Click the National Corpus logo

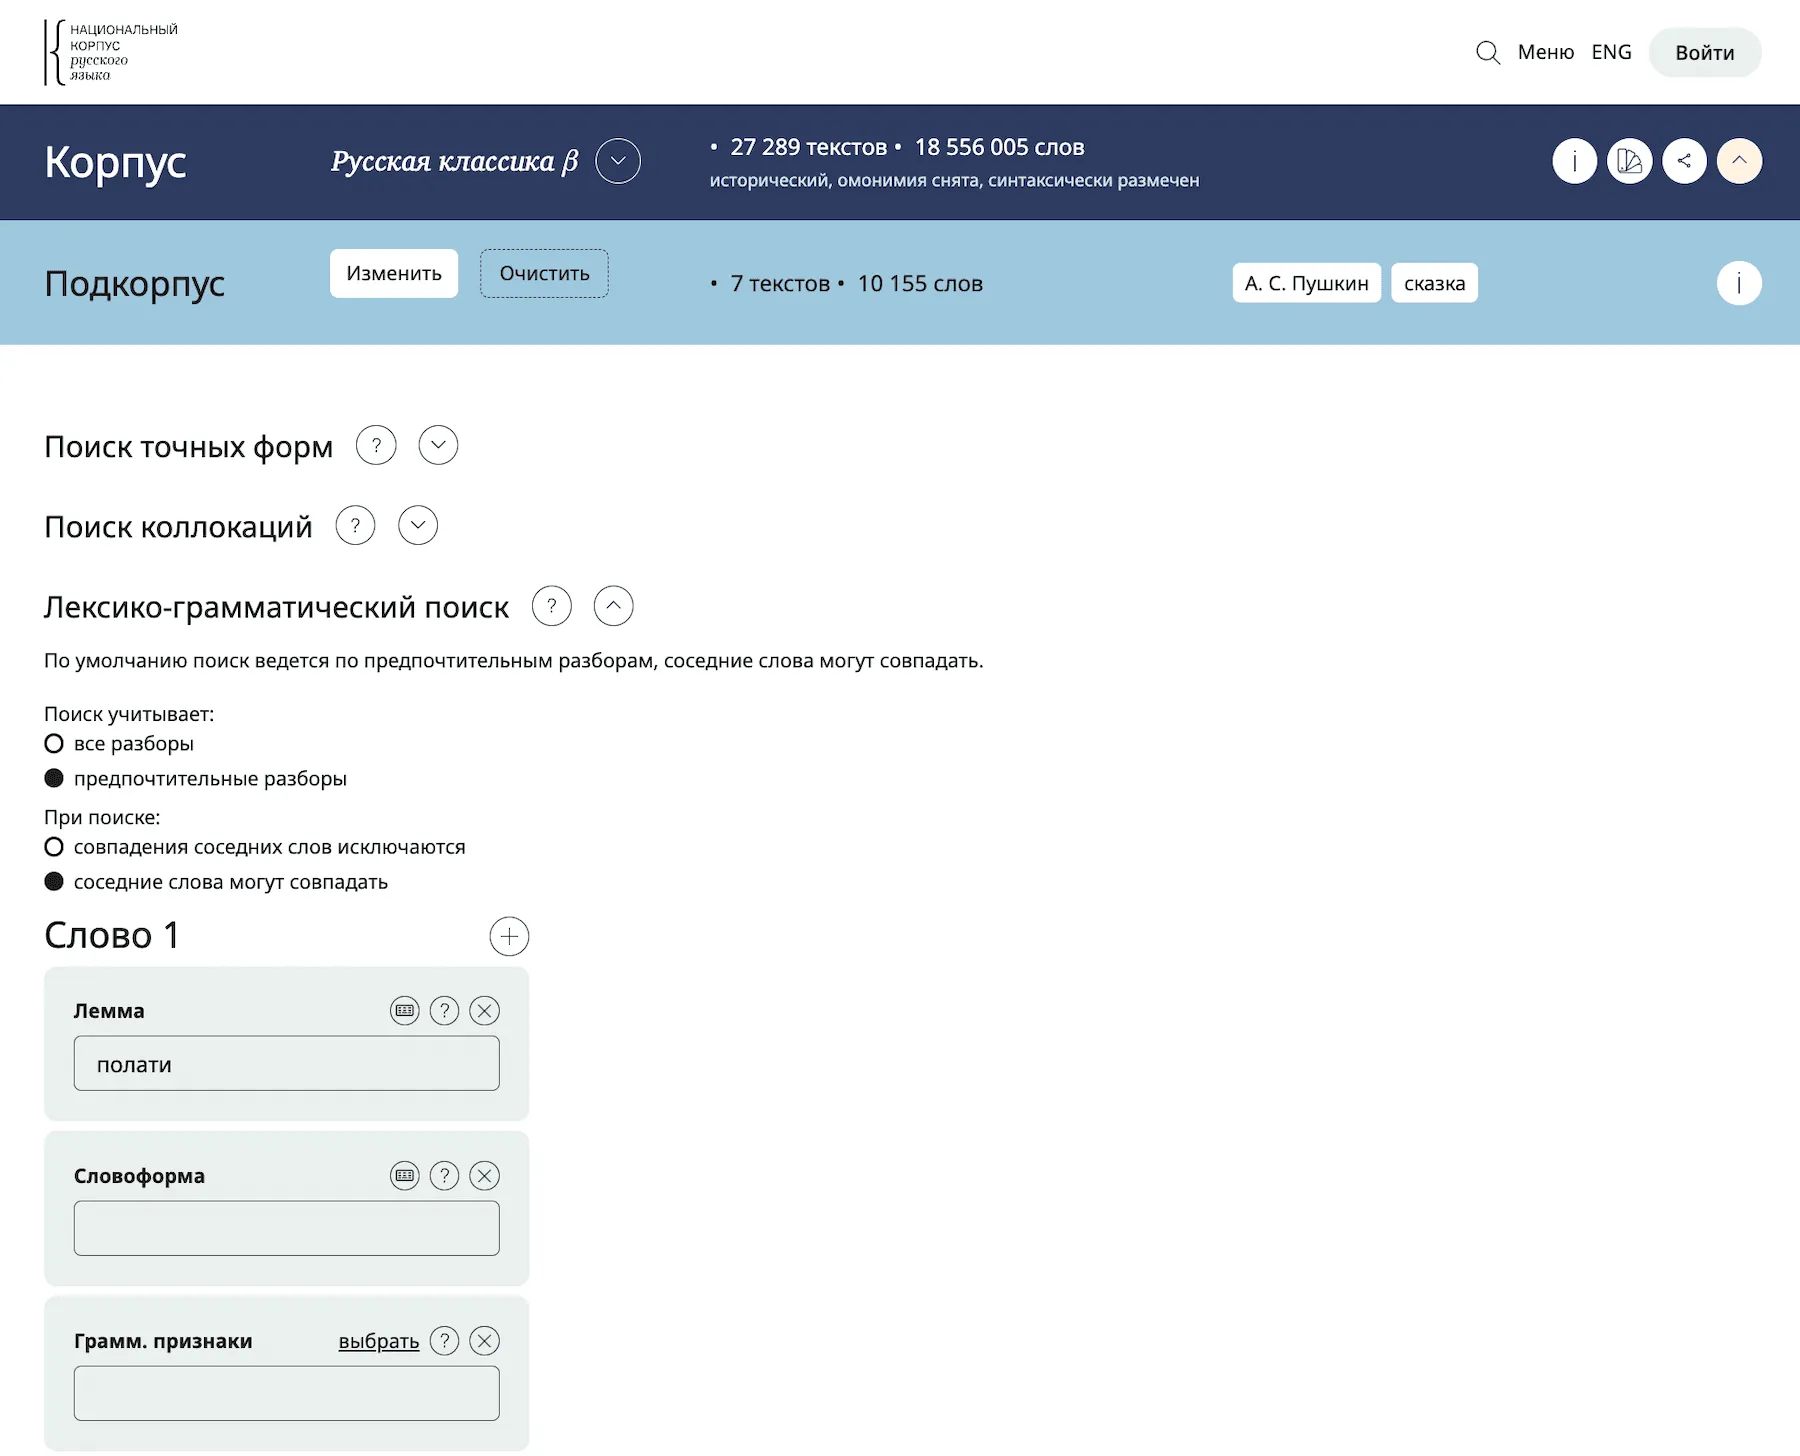(111, 52)
